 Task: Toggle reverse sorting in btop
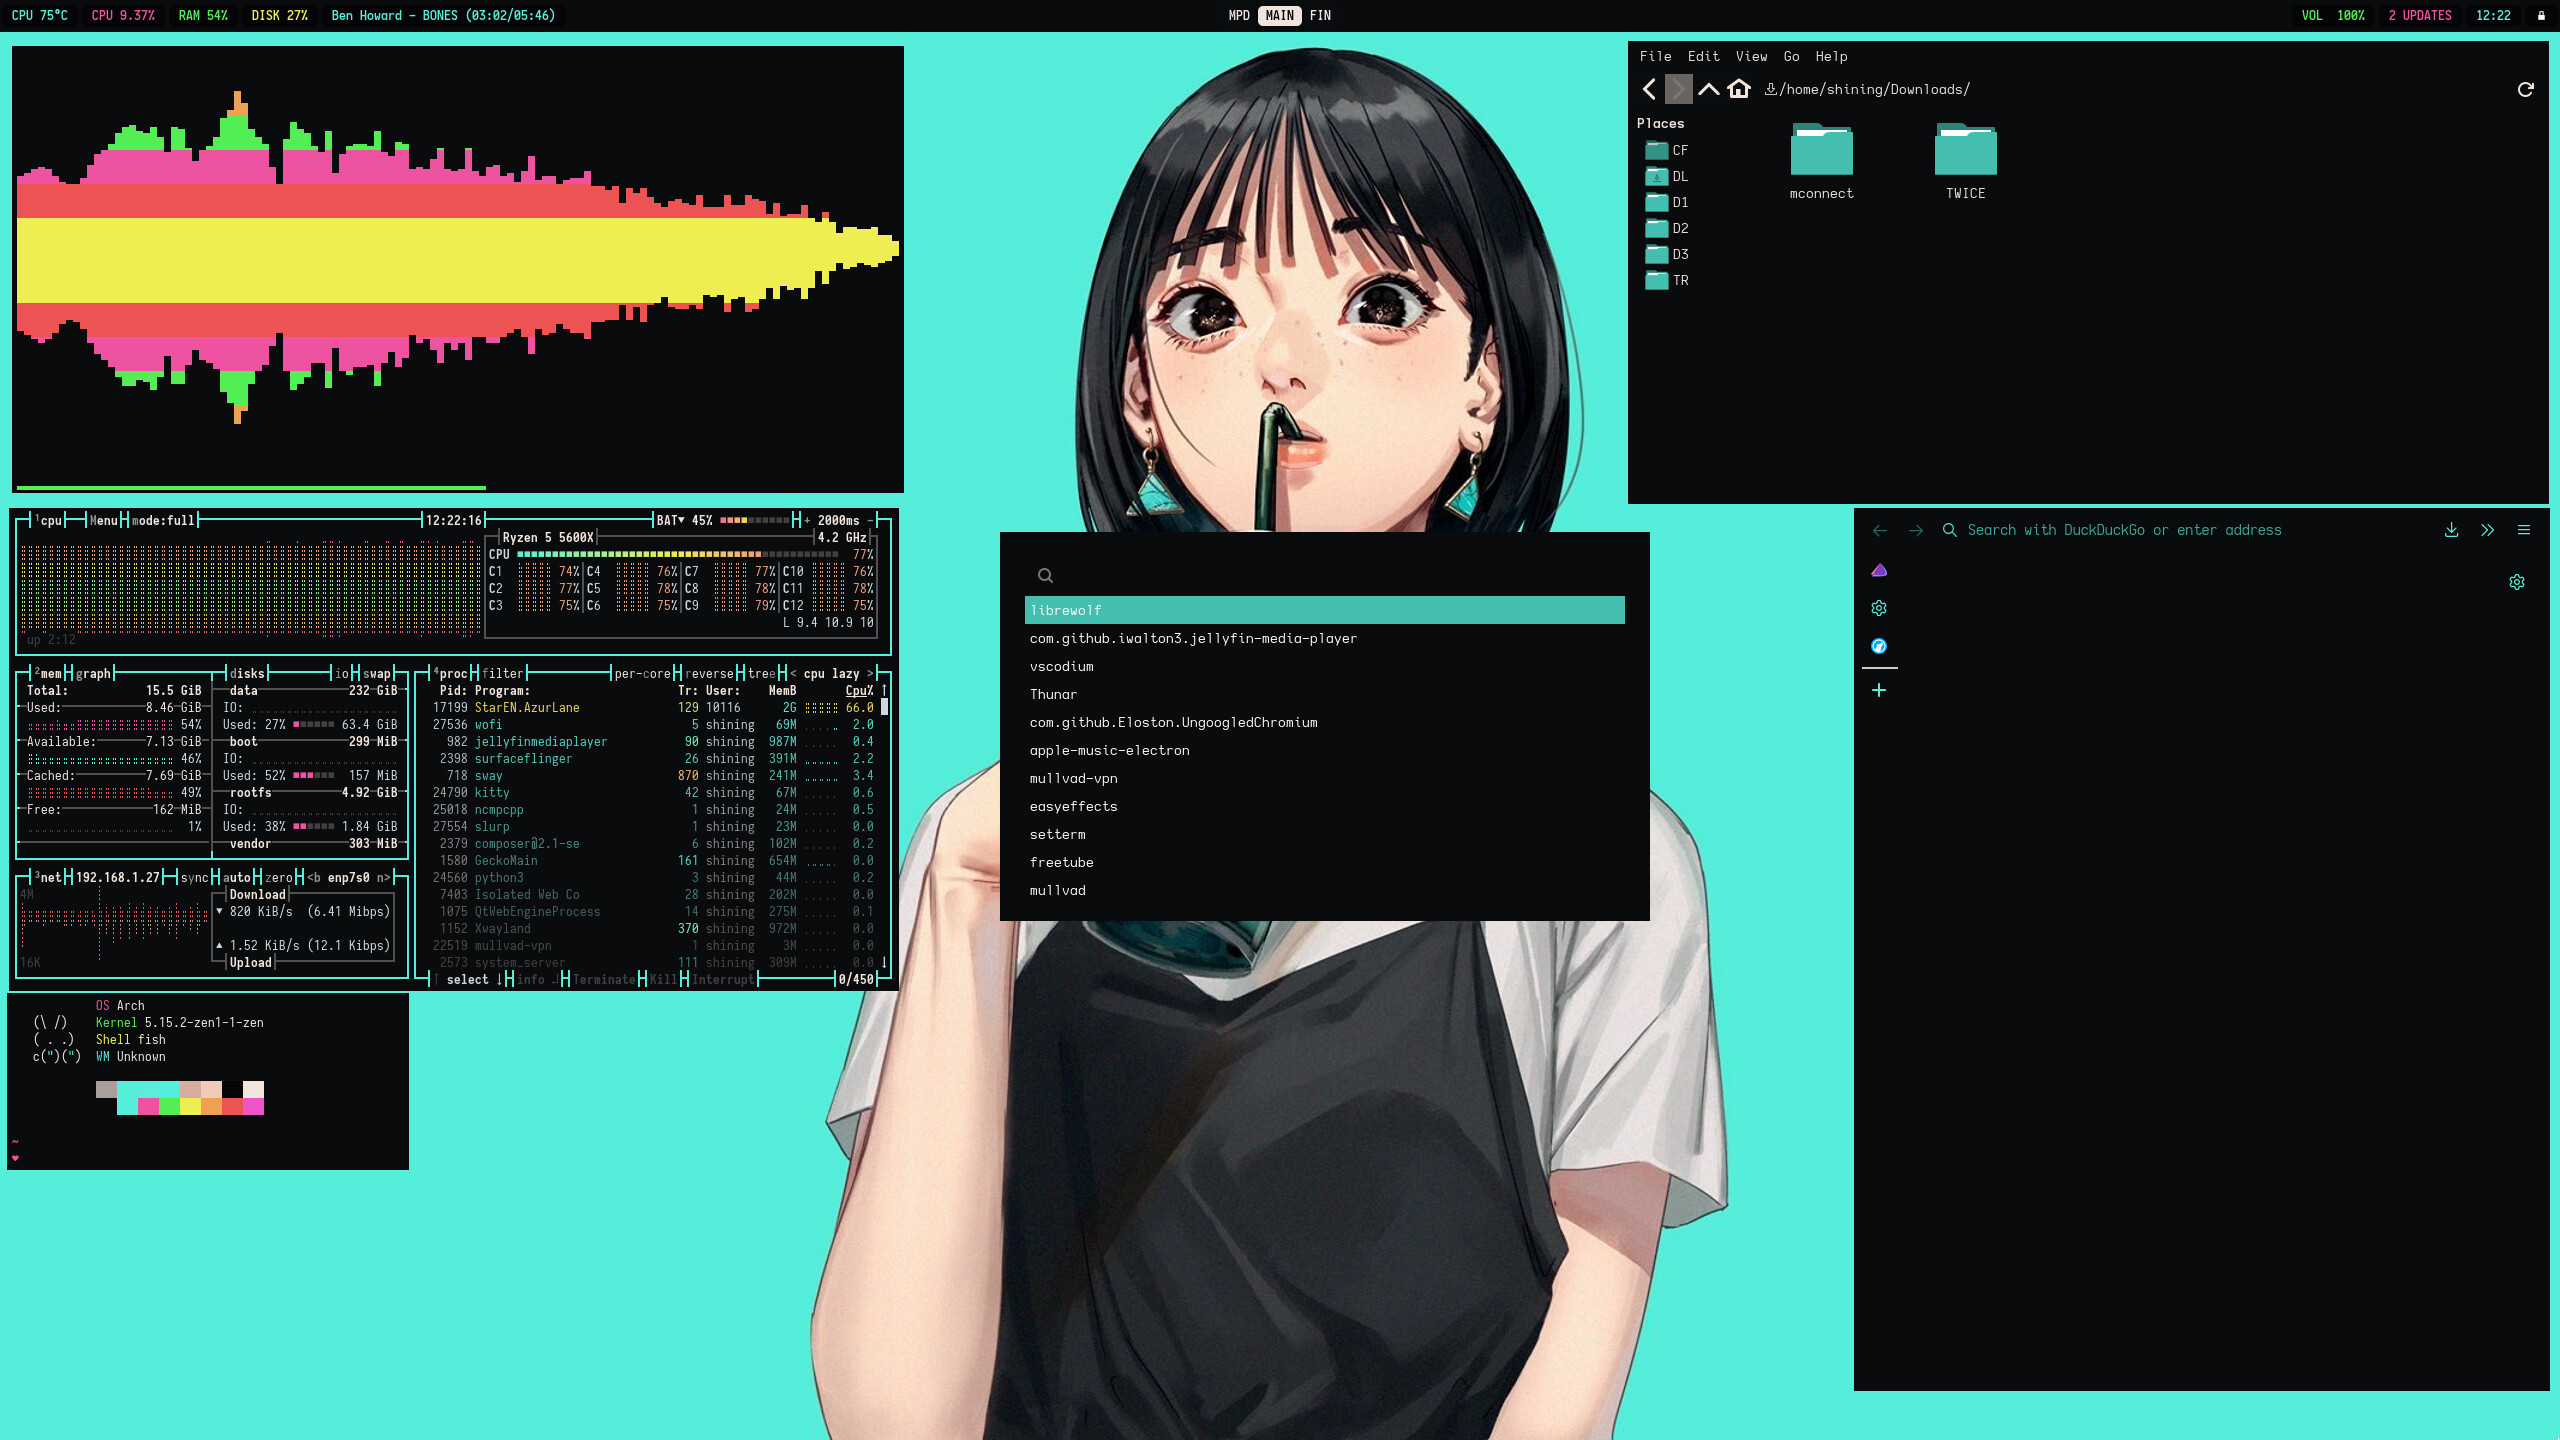click(709, 673)
